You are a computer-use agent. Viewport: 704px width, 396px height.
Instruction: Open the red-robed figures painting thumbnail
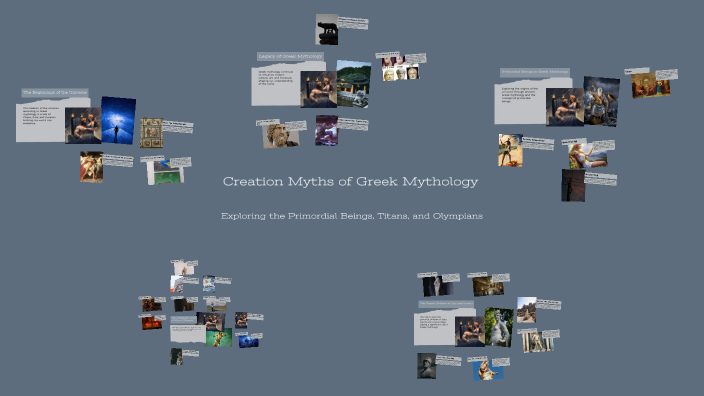tap(92, 167)
